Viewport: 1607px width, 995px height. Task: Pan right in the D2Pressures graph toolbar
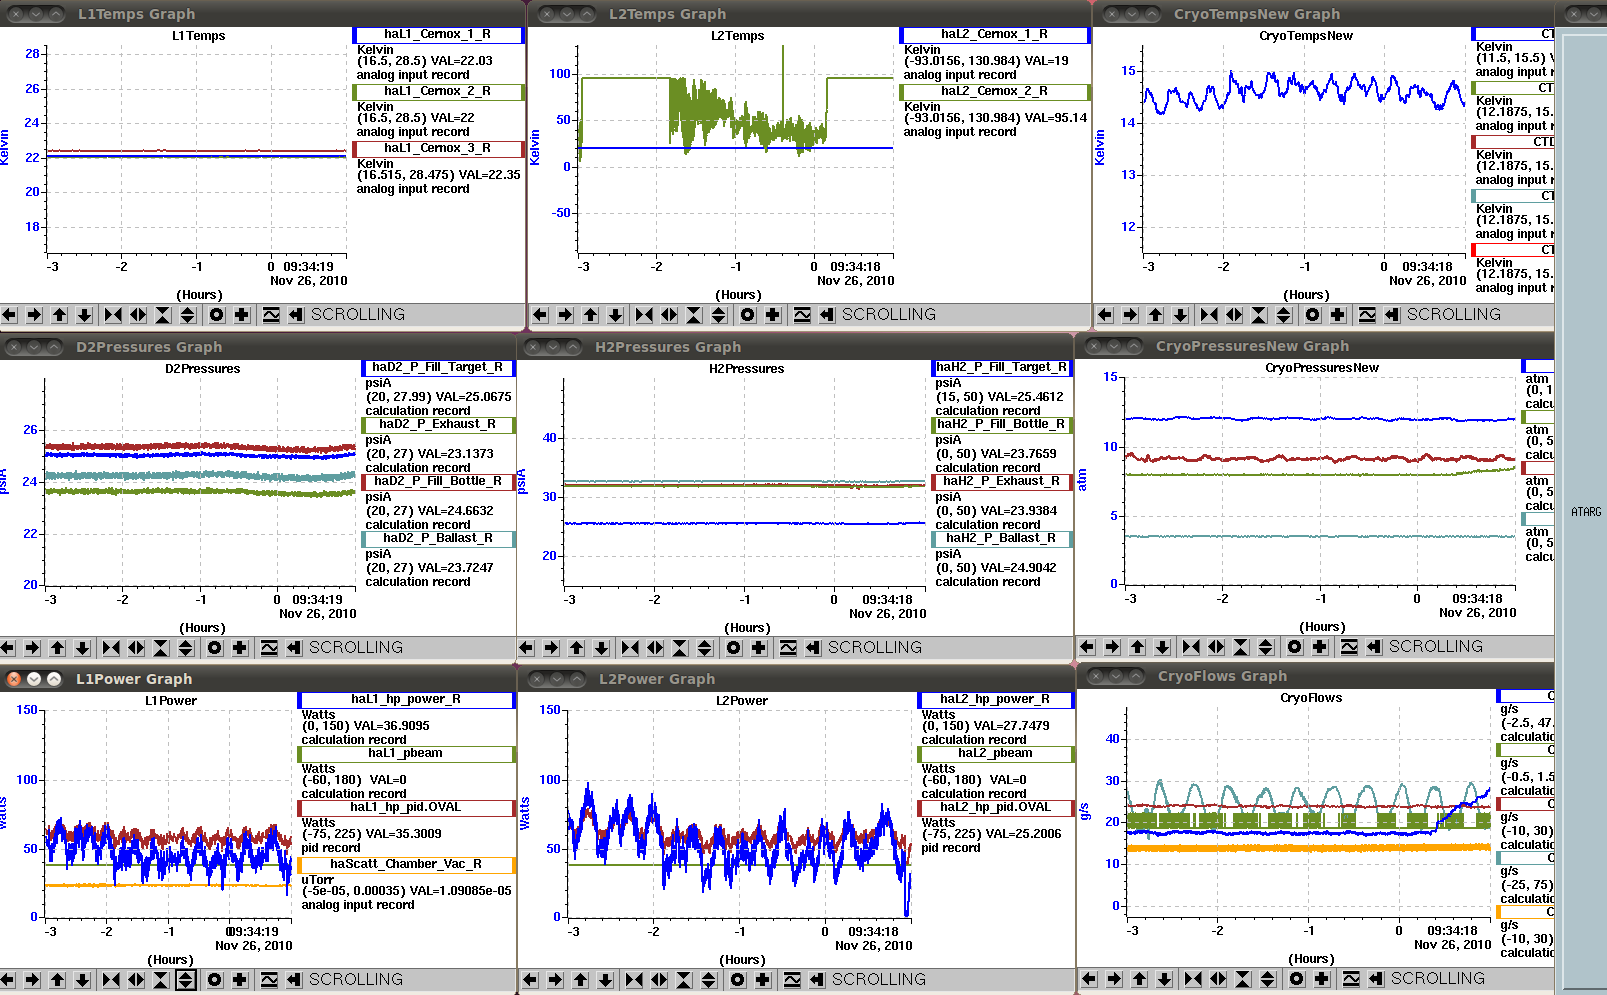click(x=32, y=648)
